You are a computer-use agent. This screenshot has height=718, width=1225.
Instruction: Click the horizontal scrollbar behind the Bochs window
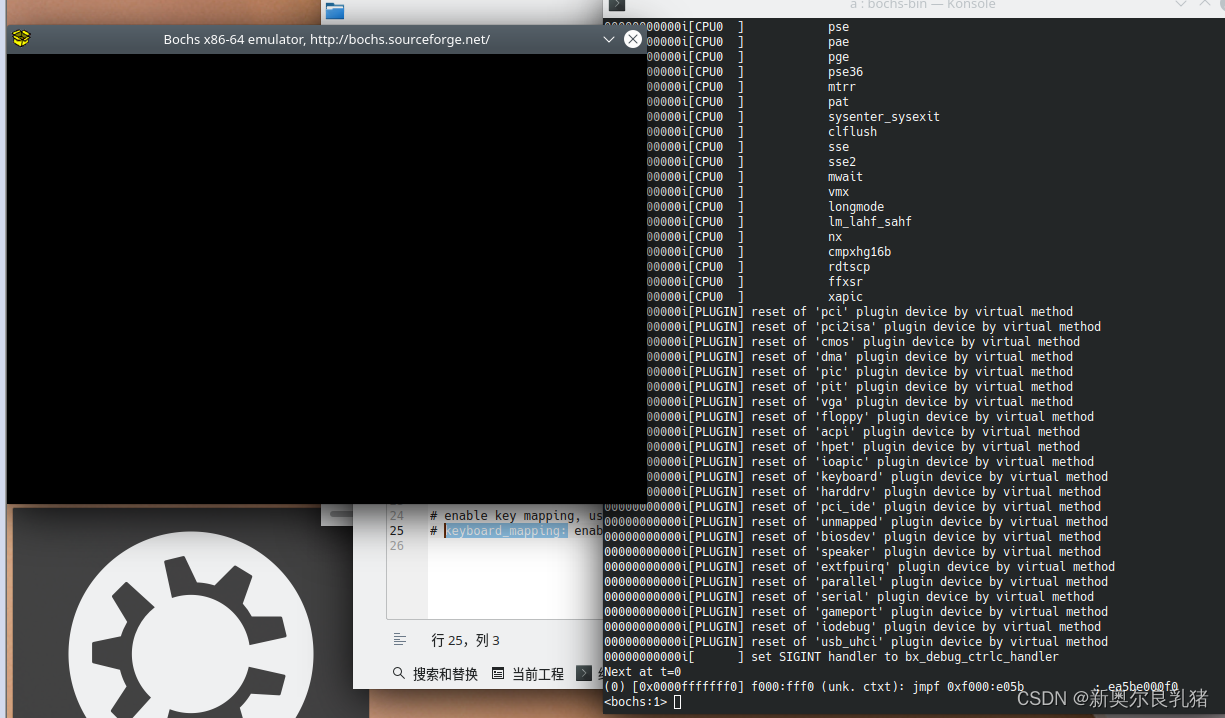(342, 514)
